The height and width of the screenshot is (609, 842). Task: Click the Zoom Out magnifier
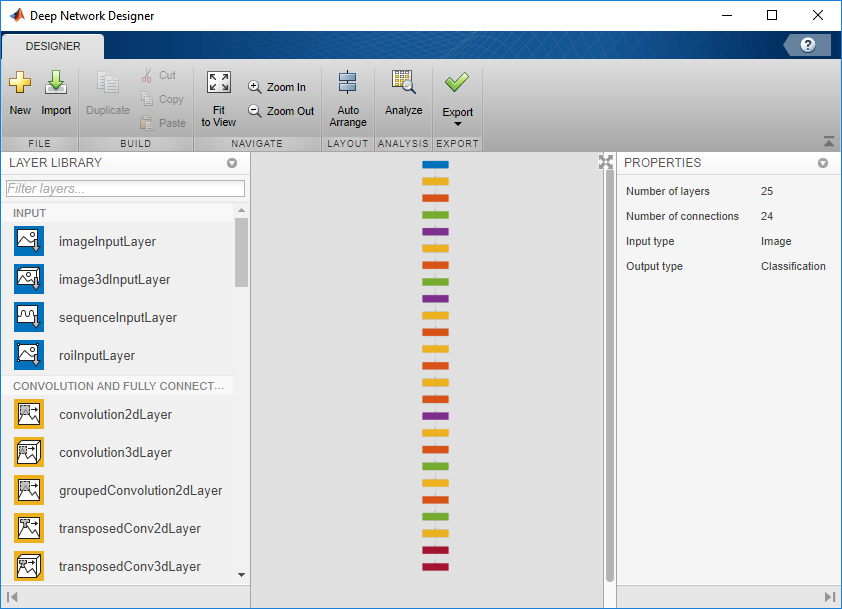(x=255, y=111)
